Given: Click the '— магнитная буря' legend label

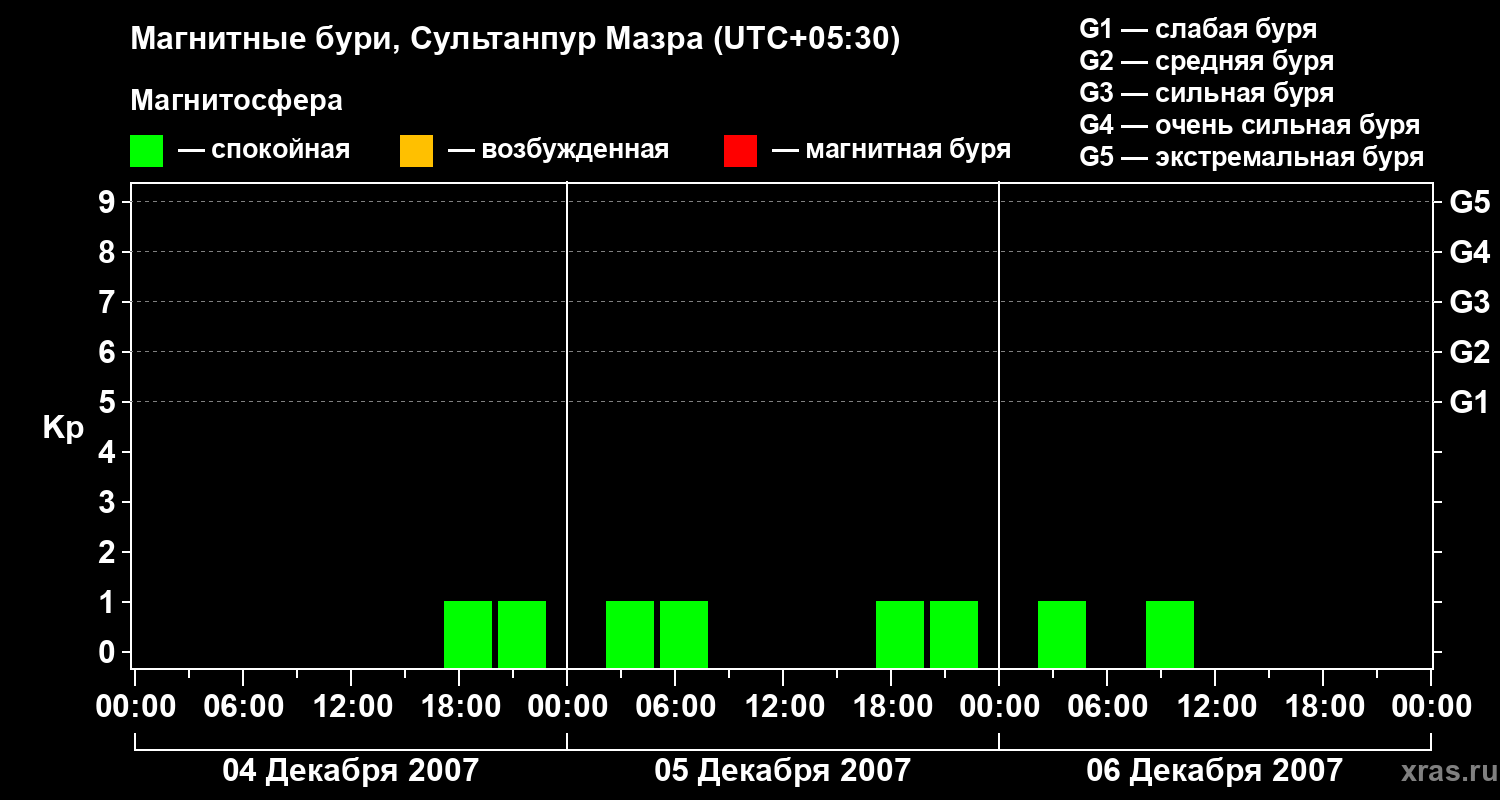Looking at the screenshot, I should (891, 150).
